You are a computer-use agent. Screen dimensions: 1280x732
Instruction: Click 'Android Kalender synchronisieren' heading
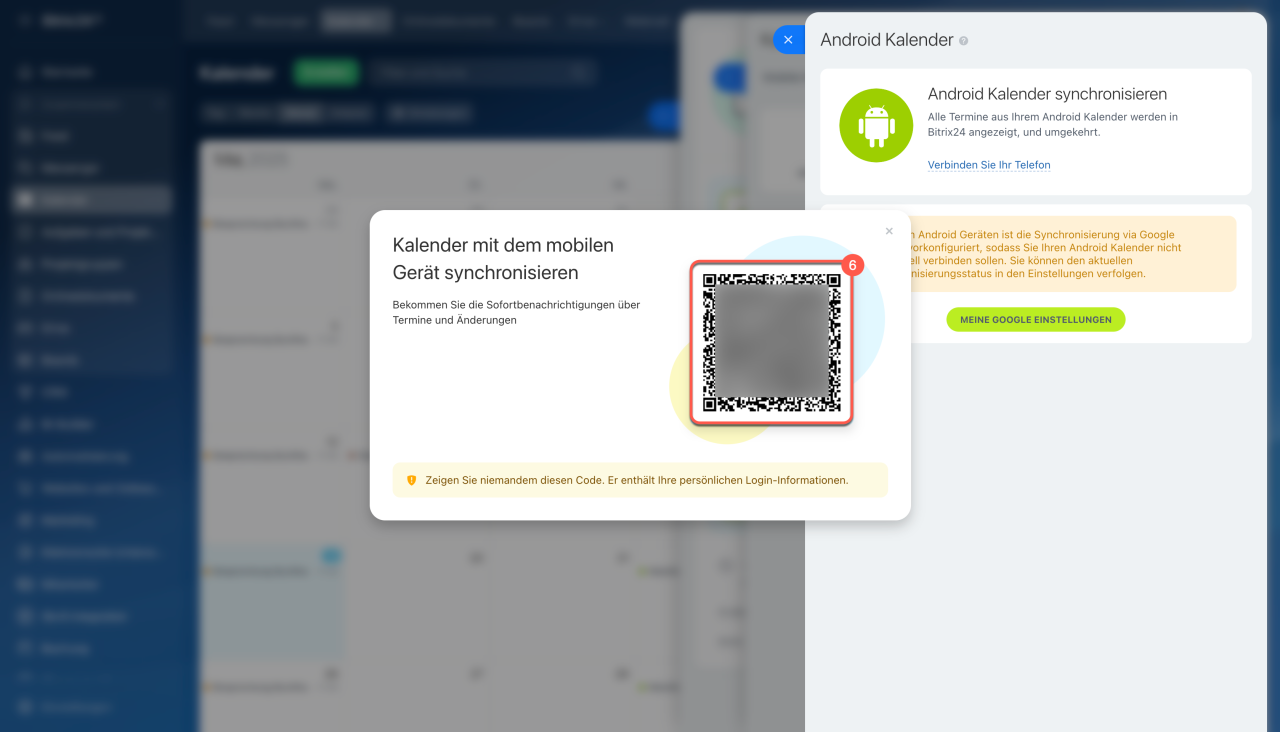coord(1047,94)
